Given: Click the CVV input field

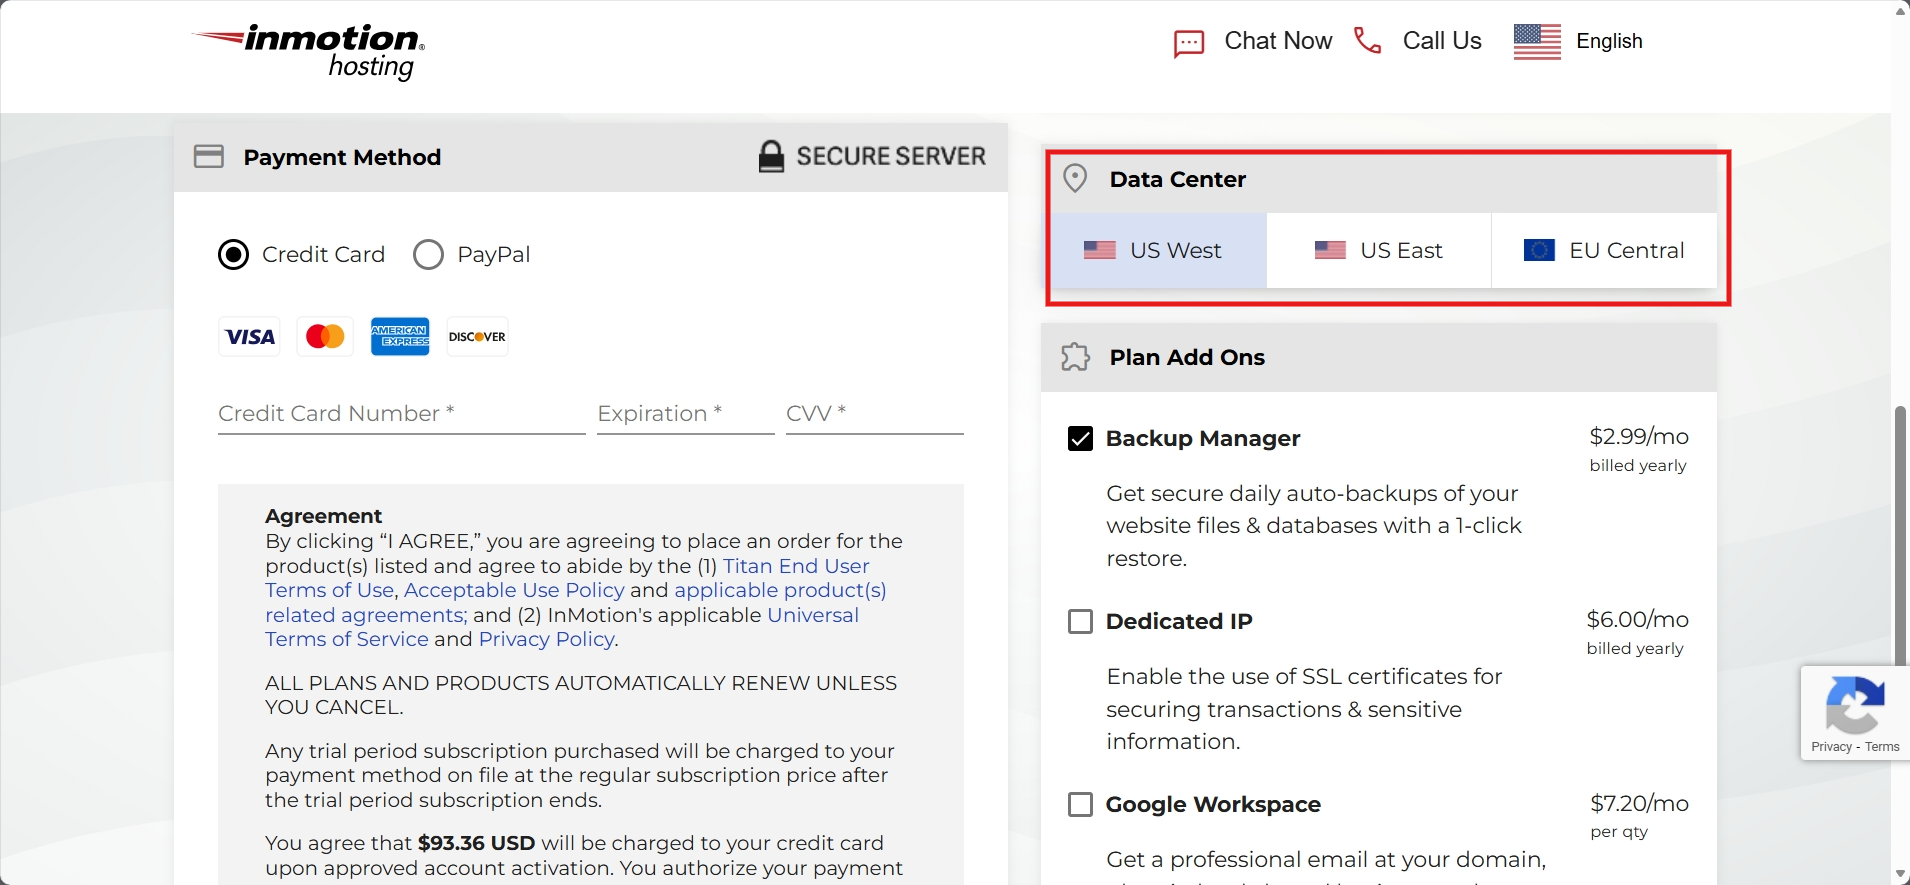Looking at the screenshot, I should (874, 414).
